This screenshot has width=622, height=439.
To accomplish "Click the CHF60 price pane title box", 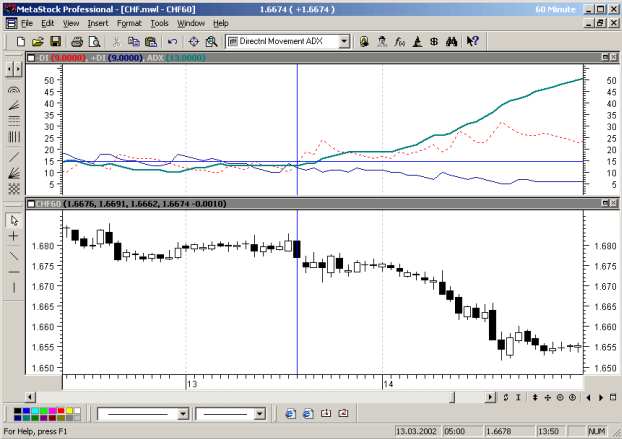I will tap(31, 204).
